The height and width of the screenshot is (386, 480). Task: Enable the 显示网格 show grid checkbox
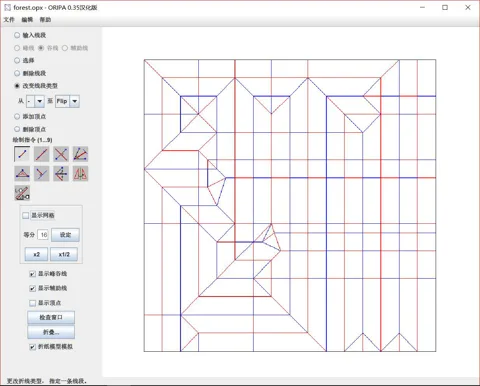25,215
